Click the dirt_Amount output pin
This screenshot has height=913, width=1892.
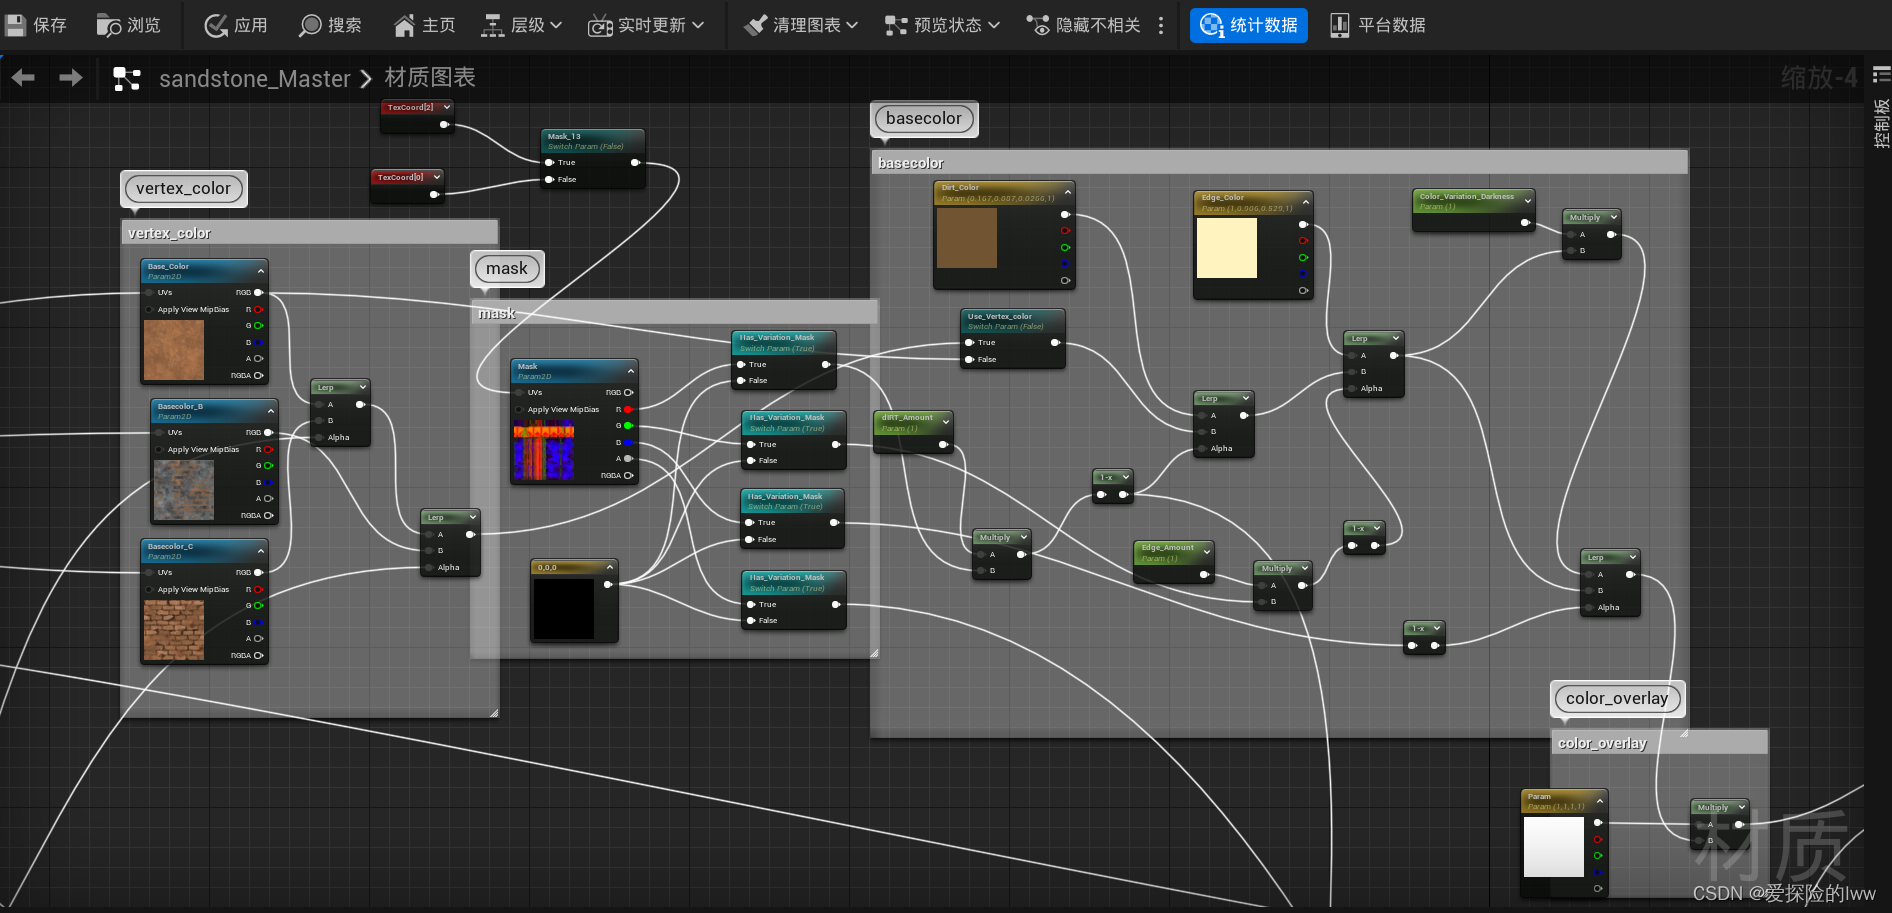coord(943,444)
